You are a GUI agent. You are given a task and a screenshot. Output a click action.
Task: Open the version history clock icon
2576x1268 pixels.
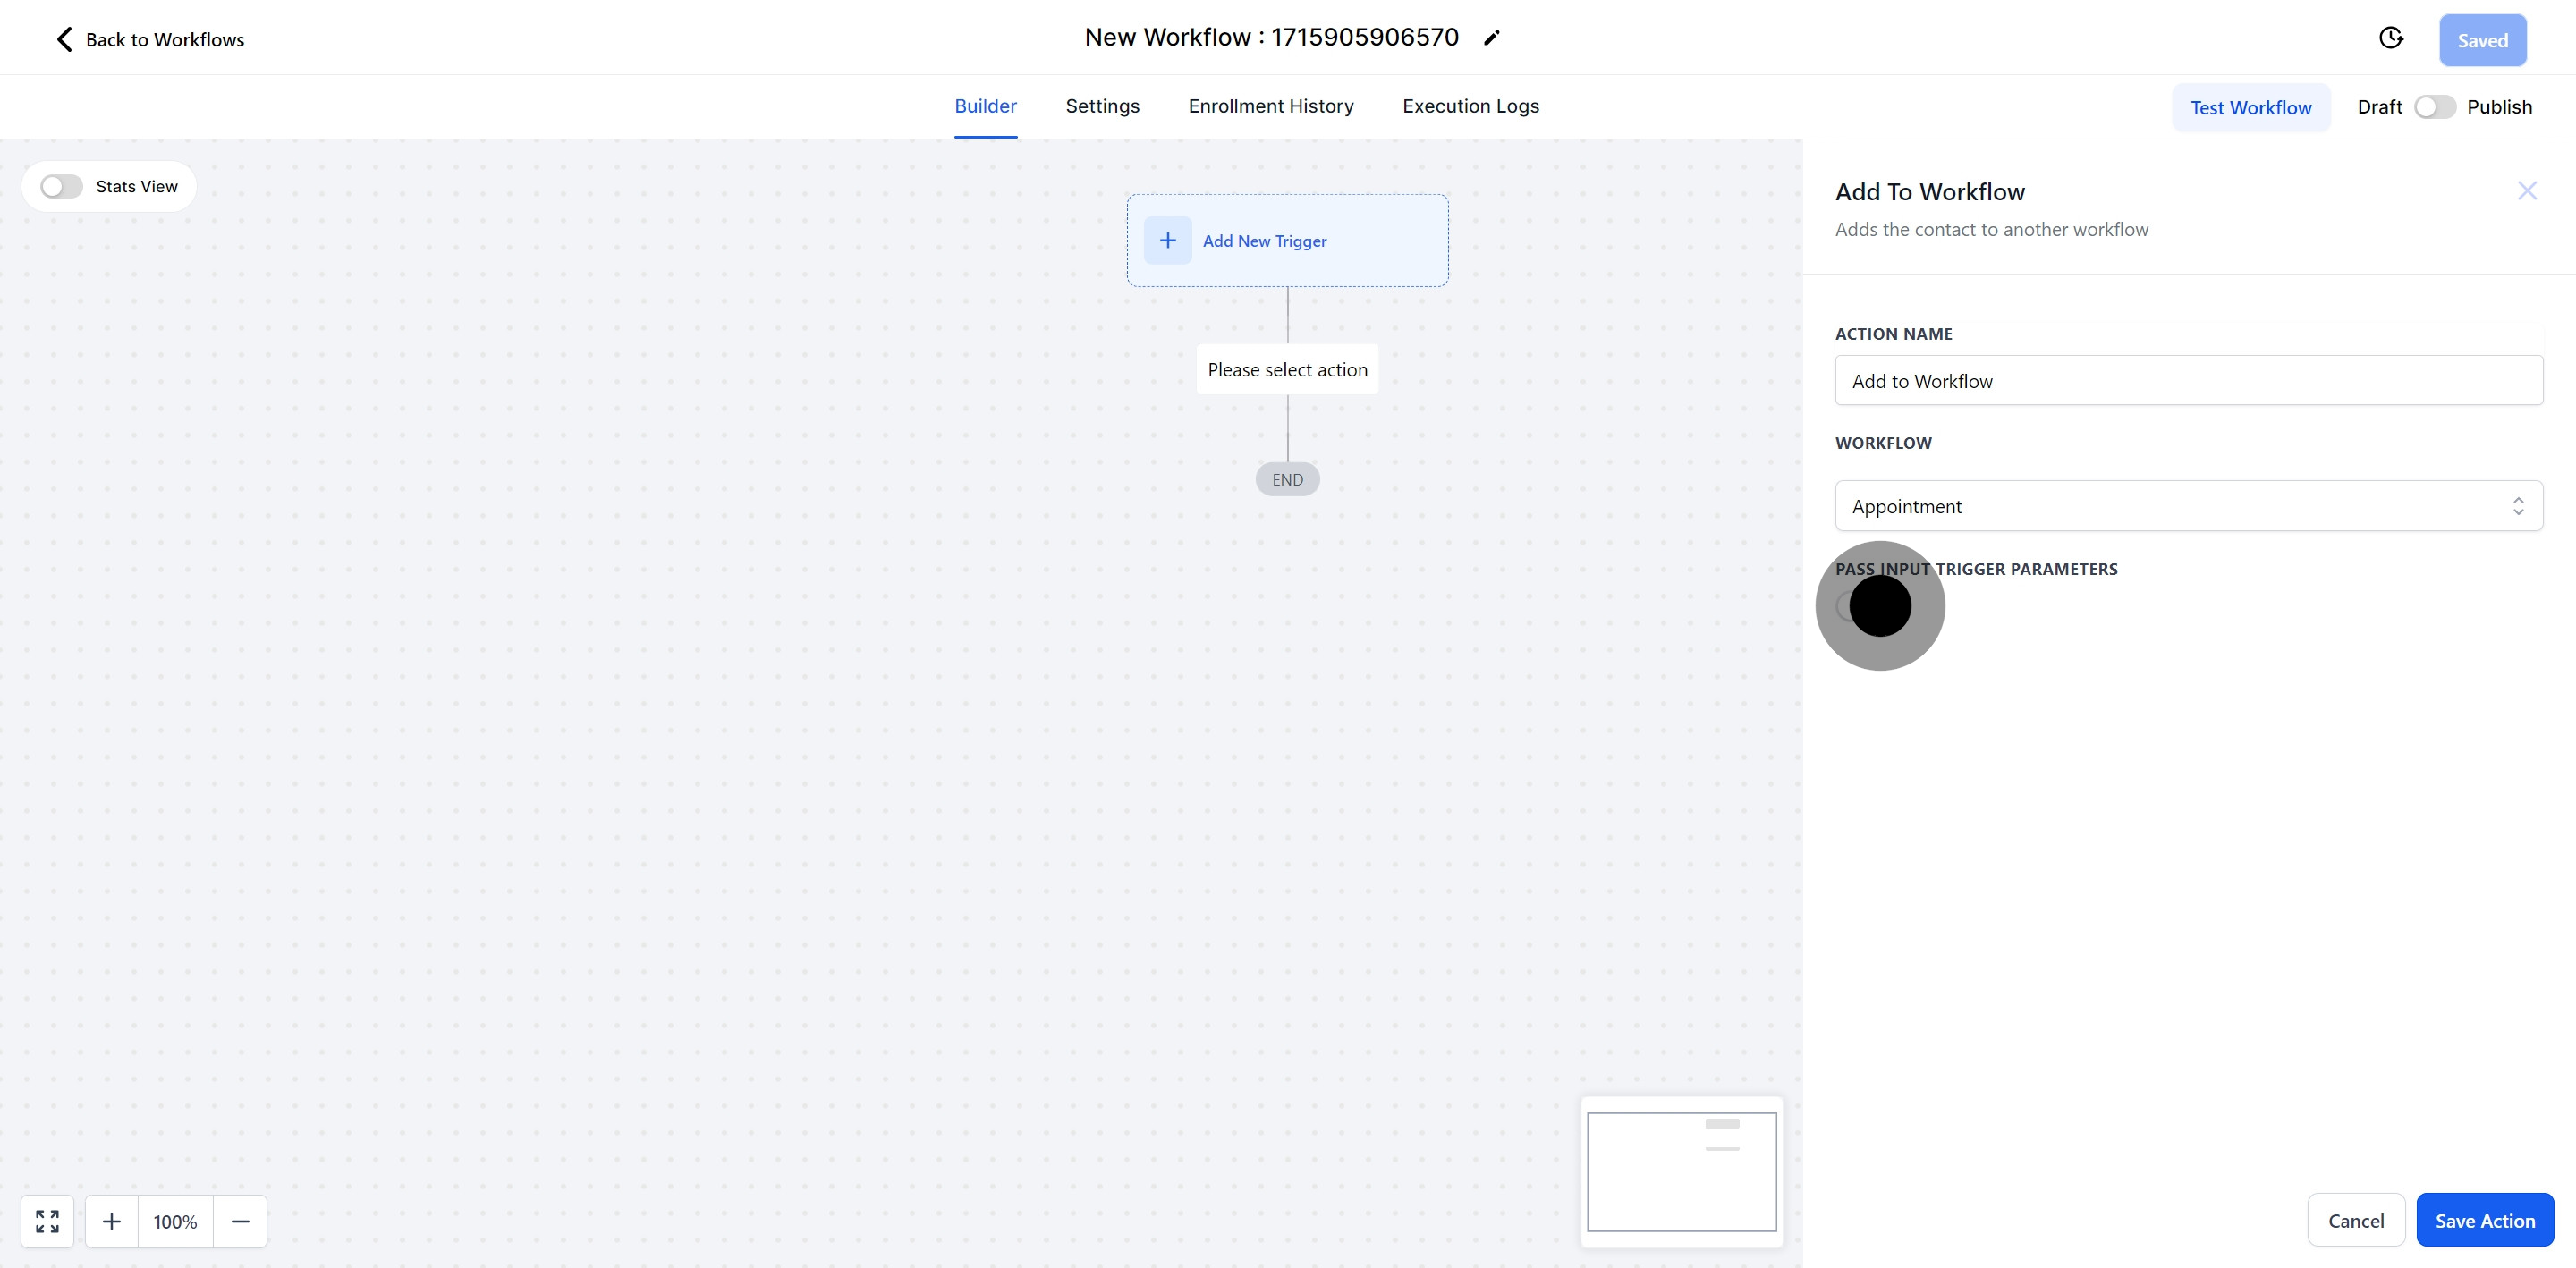[2390, 39]
